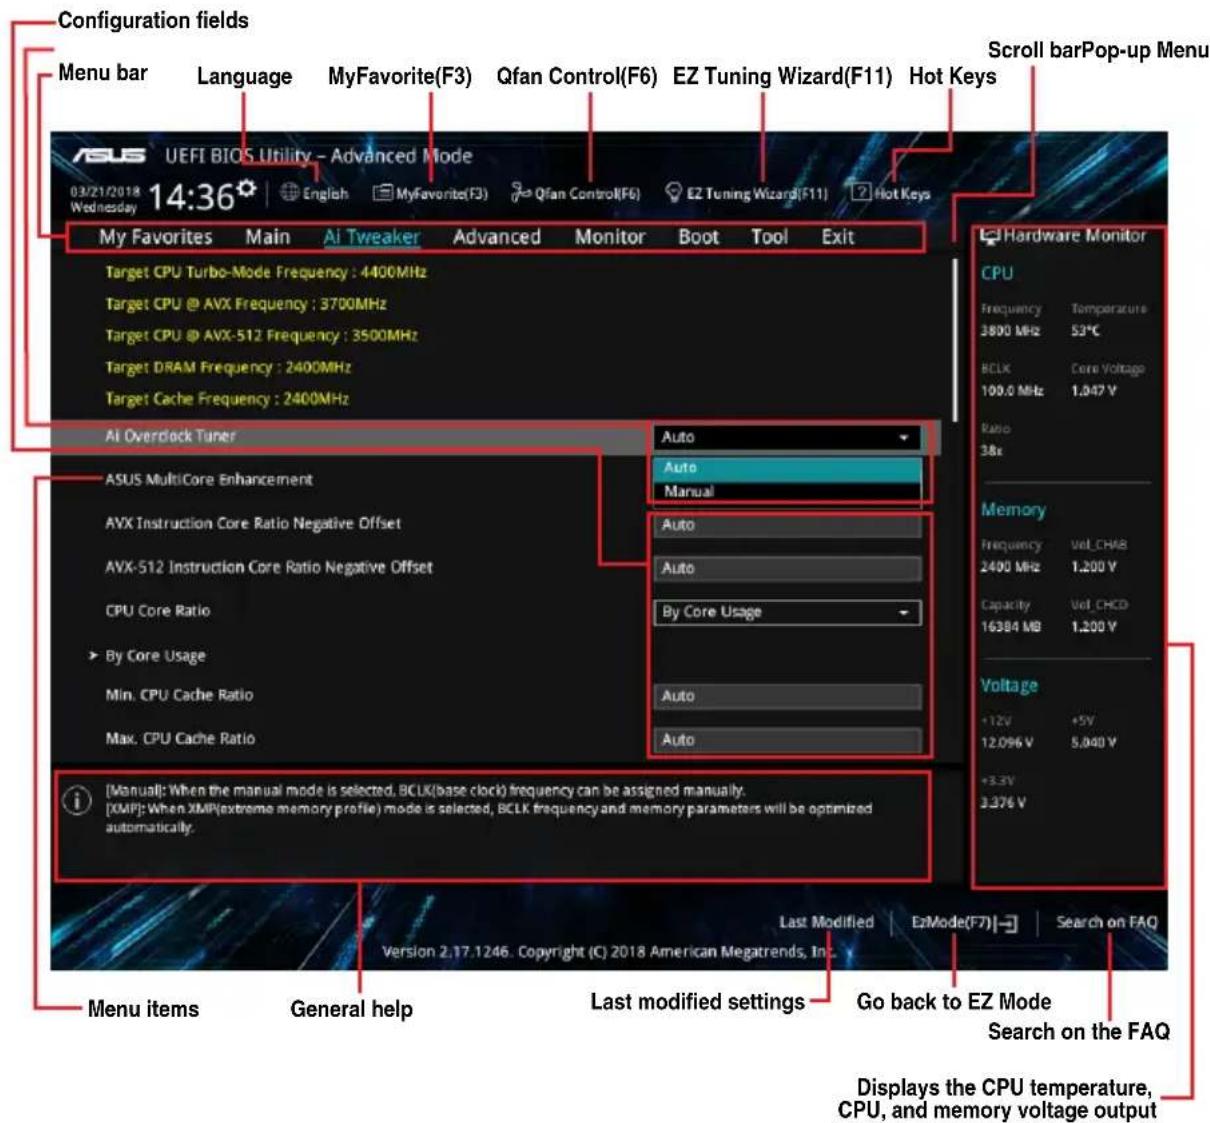Switch to the Tool tab
Screen dimensions: 1210x1123
pyautogui.click(x=769, y=237)
